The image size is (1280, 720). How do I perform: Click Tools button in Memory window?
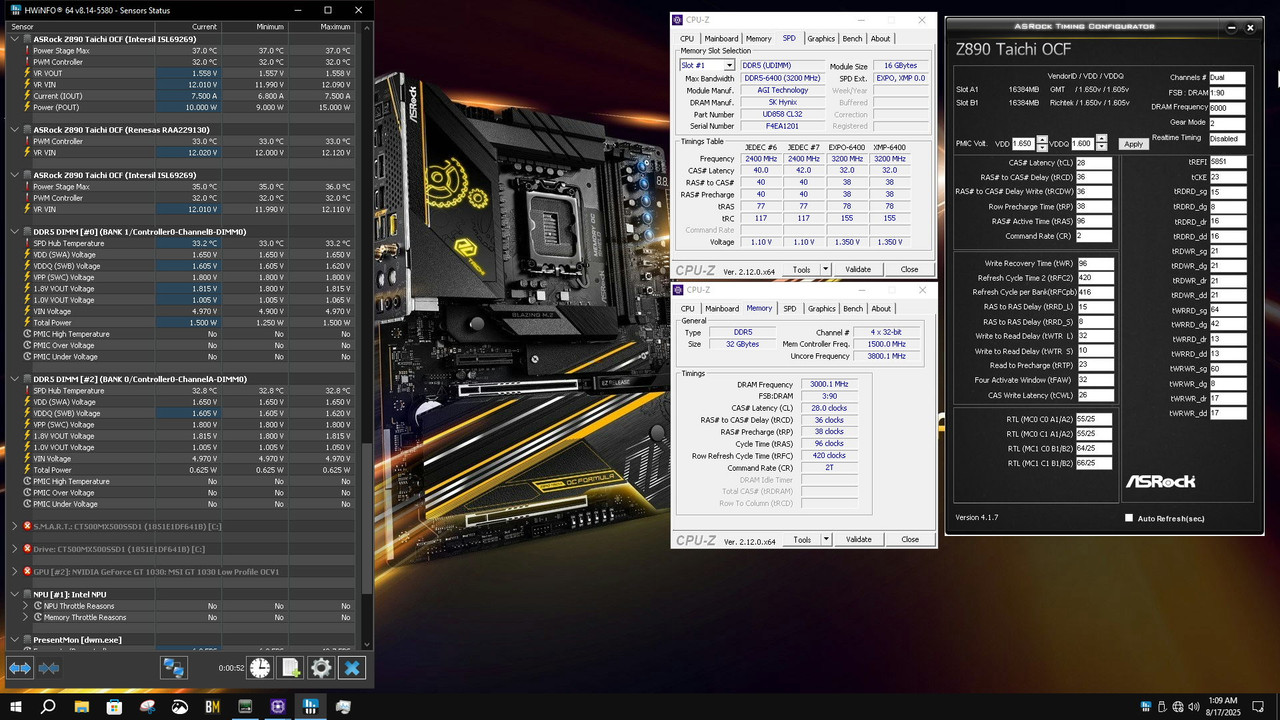pyautogui.click(x=801, y=539)
